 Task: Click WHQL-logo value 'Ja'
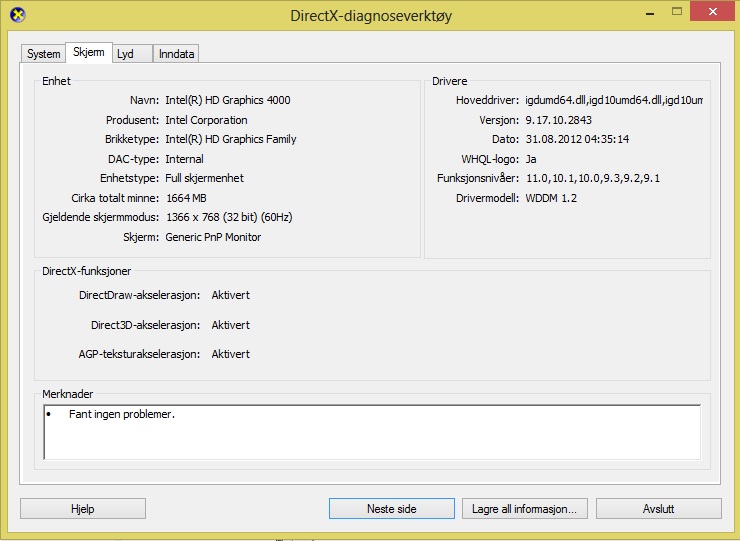tap(531, 159)
